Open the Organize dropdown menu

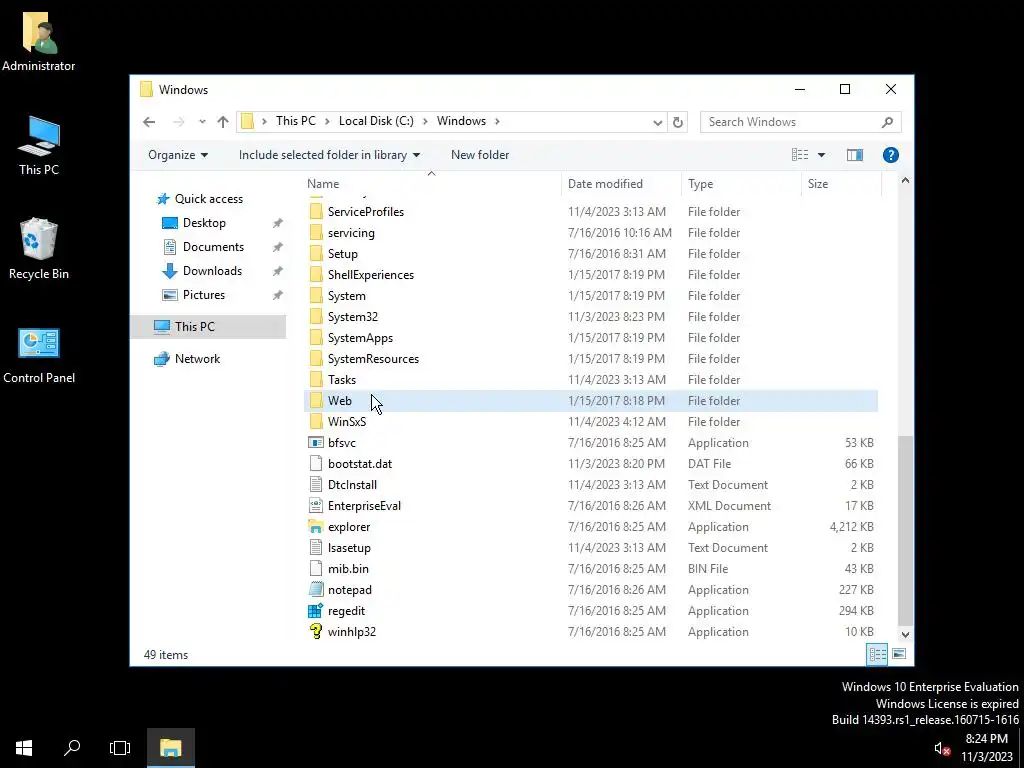click(178, 155)
